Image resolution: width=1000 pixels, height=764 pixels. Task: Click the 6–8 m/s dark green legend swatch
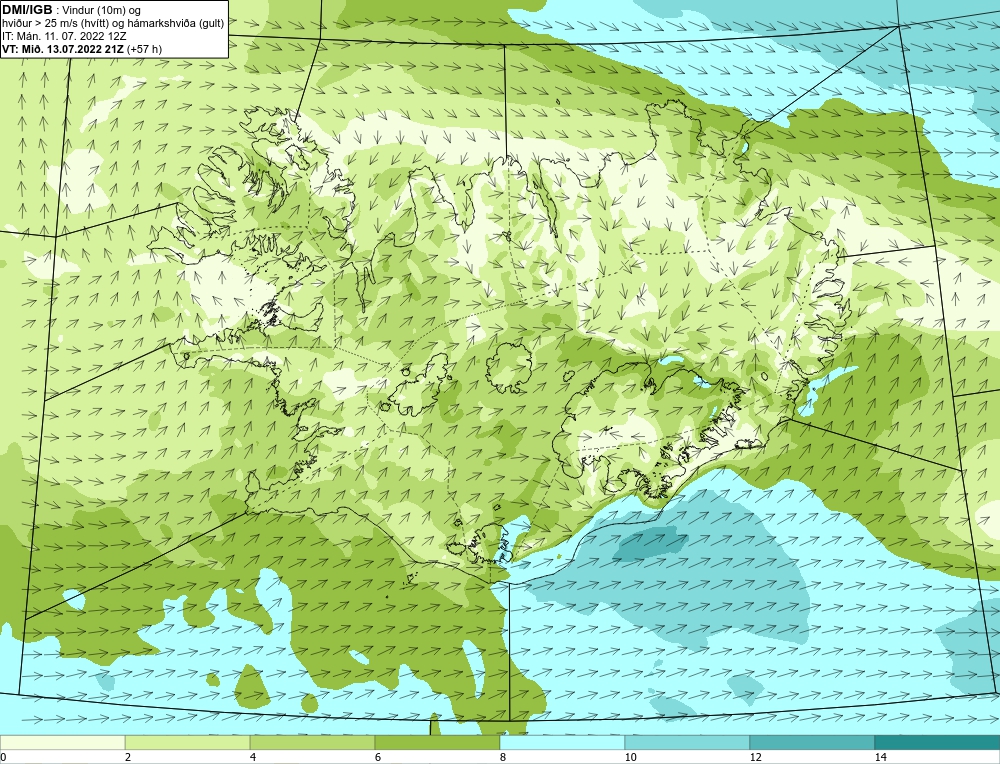pyautogui.click(x=437, y=742)
